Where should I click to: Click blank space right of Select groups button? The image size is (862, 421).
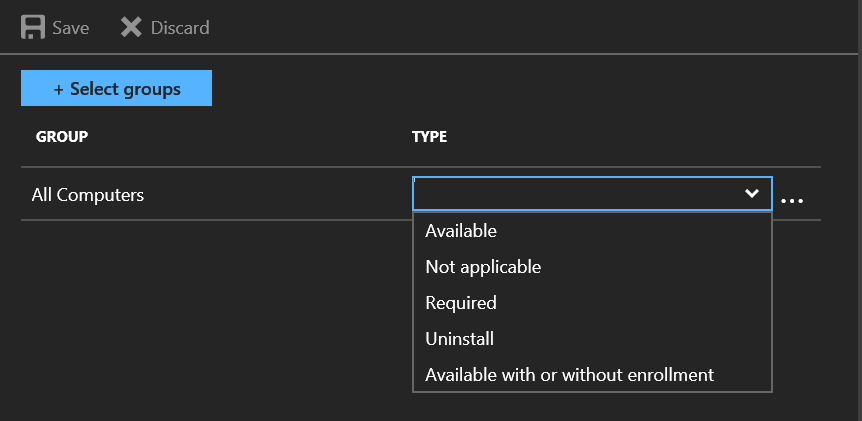pos(500,89)
